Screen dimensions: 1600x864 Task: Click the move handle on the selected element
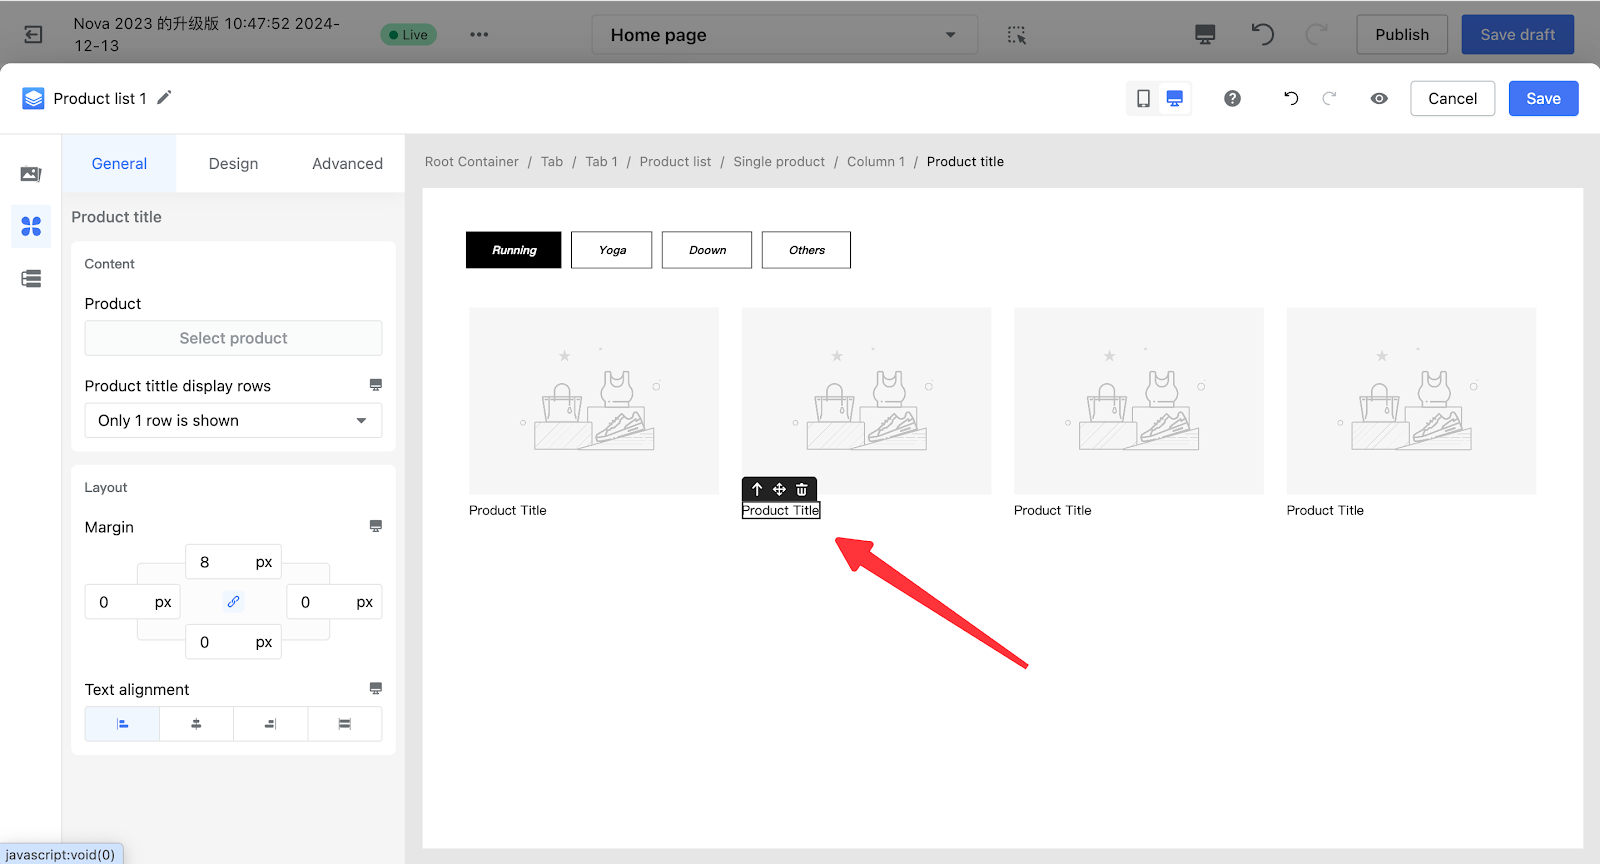click(x=779, y=489)
